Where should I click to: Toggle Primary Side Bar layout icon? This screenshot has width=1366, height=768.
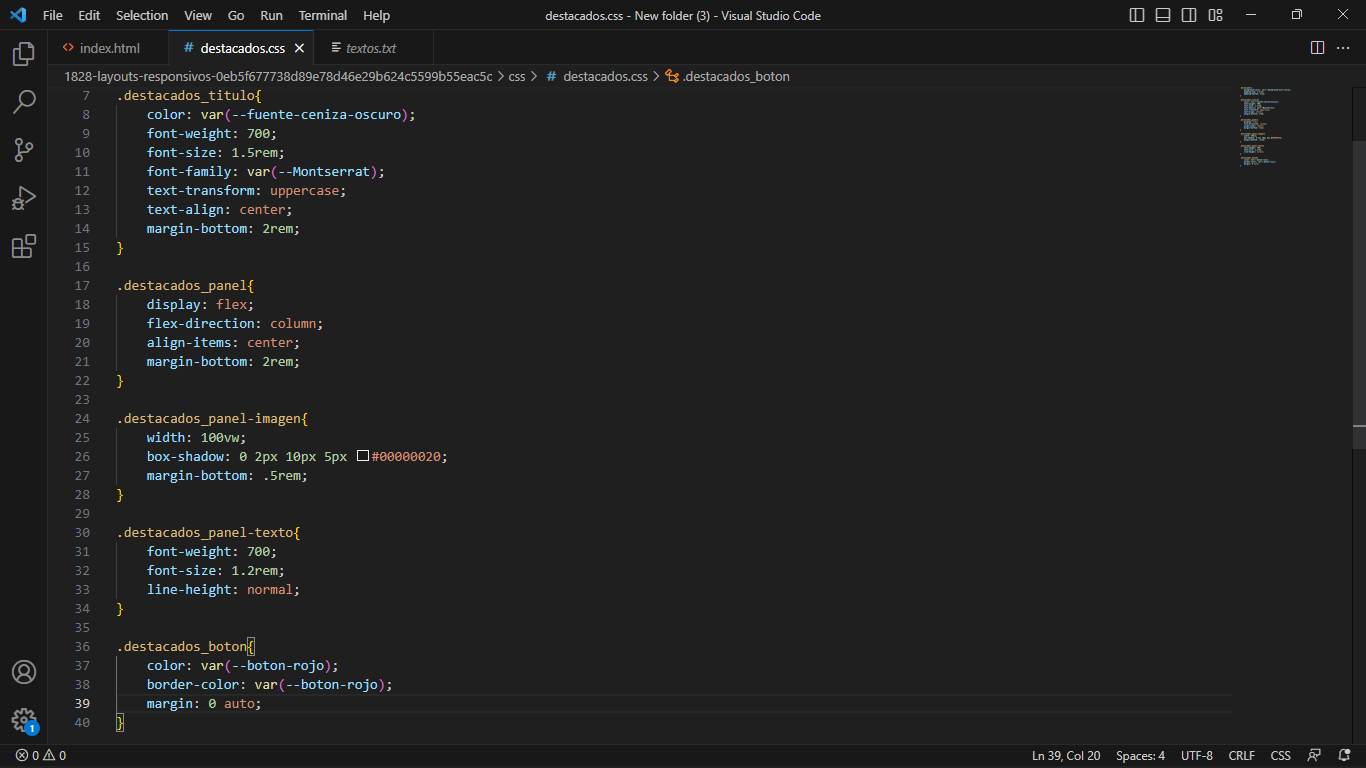[x=1137, y=15]
